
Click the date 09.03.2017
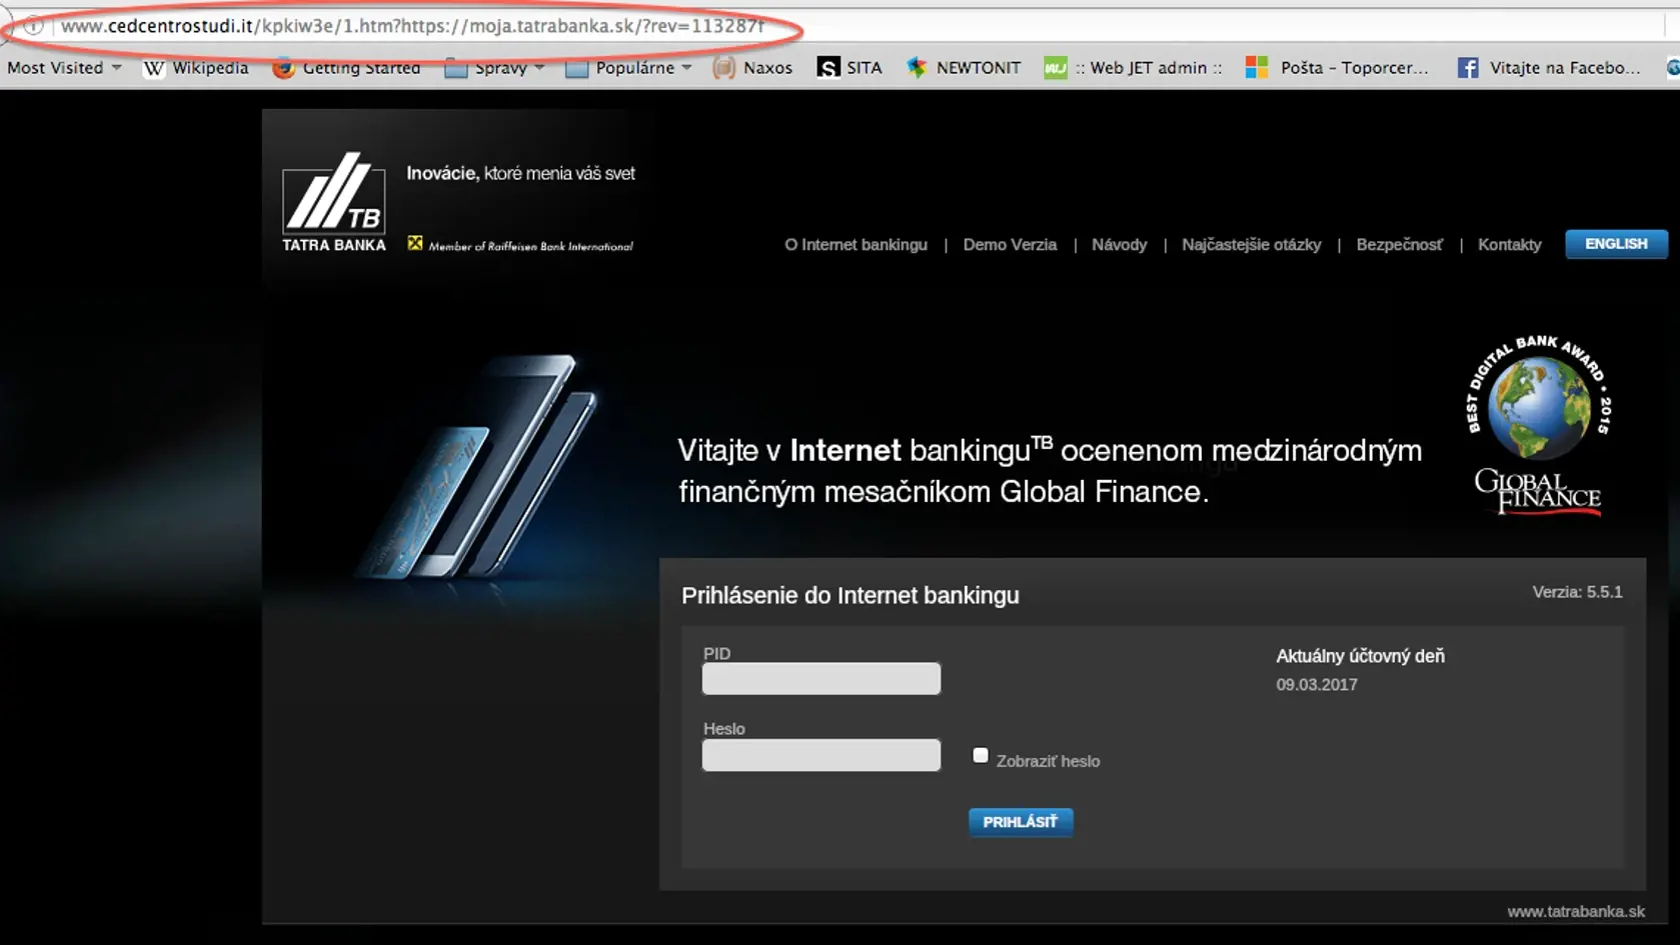point(1316,685)
